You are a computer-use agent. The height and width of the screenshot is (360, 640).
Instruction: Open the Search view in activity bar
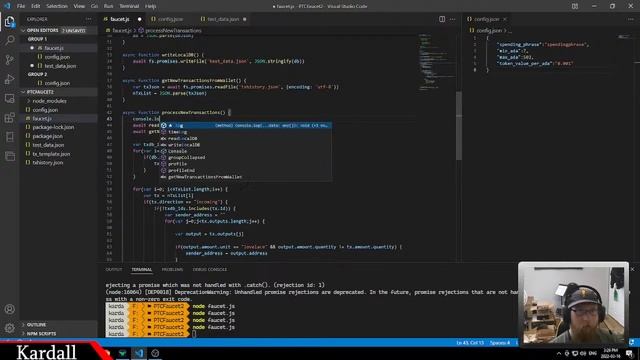click(9, 40)
